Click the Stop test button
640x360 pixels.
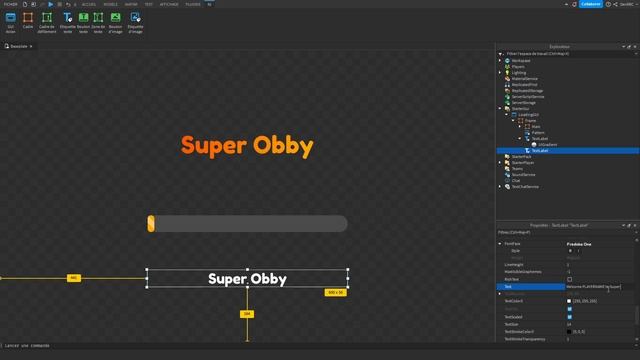coord(60,4)
